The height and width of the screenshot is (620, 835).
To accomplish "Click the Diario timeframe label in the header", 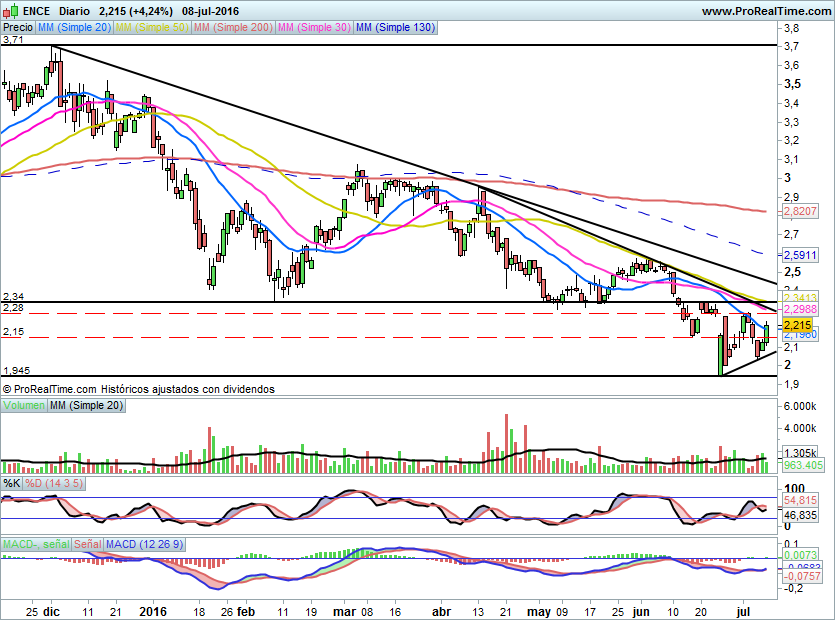I will [x=73, y=10].
